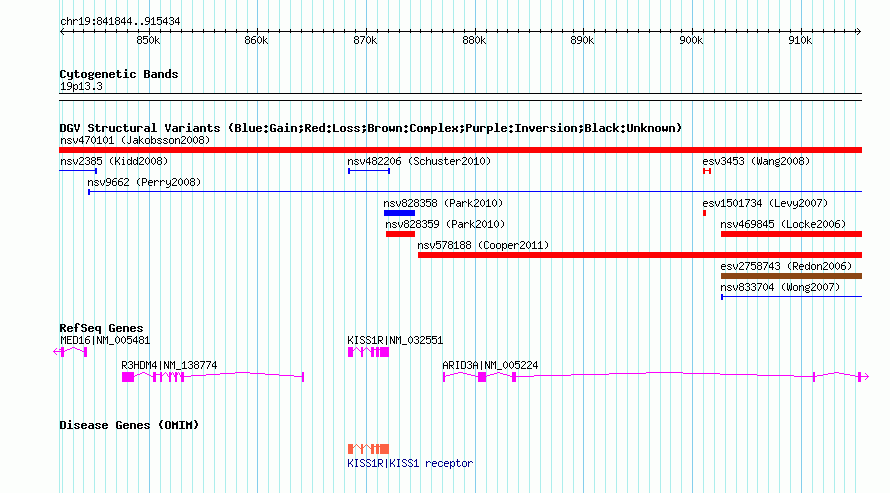Select nsv578188 (Cooper2011) variant label
Viewport: 890px width, 493px height.
point(484,245)
